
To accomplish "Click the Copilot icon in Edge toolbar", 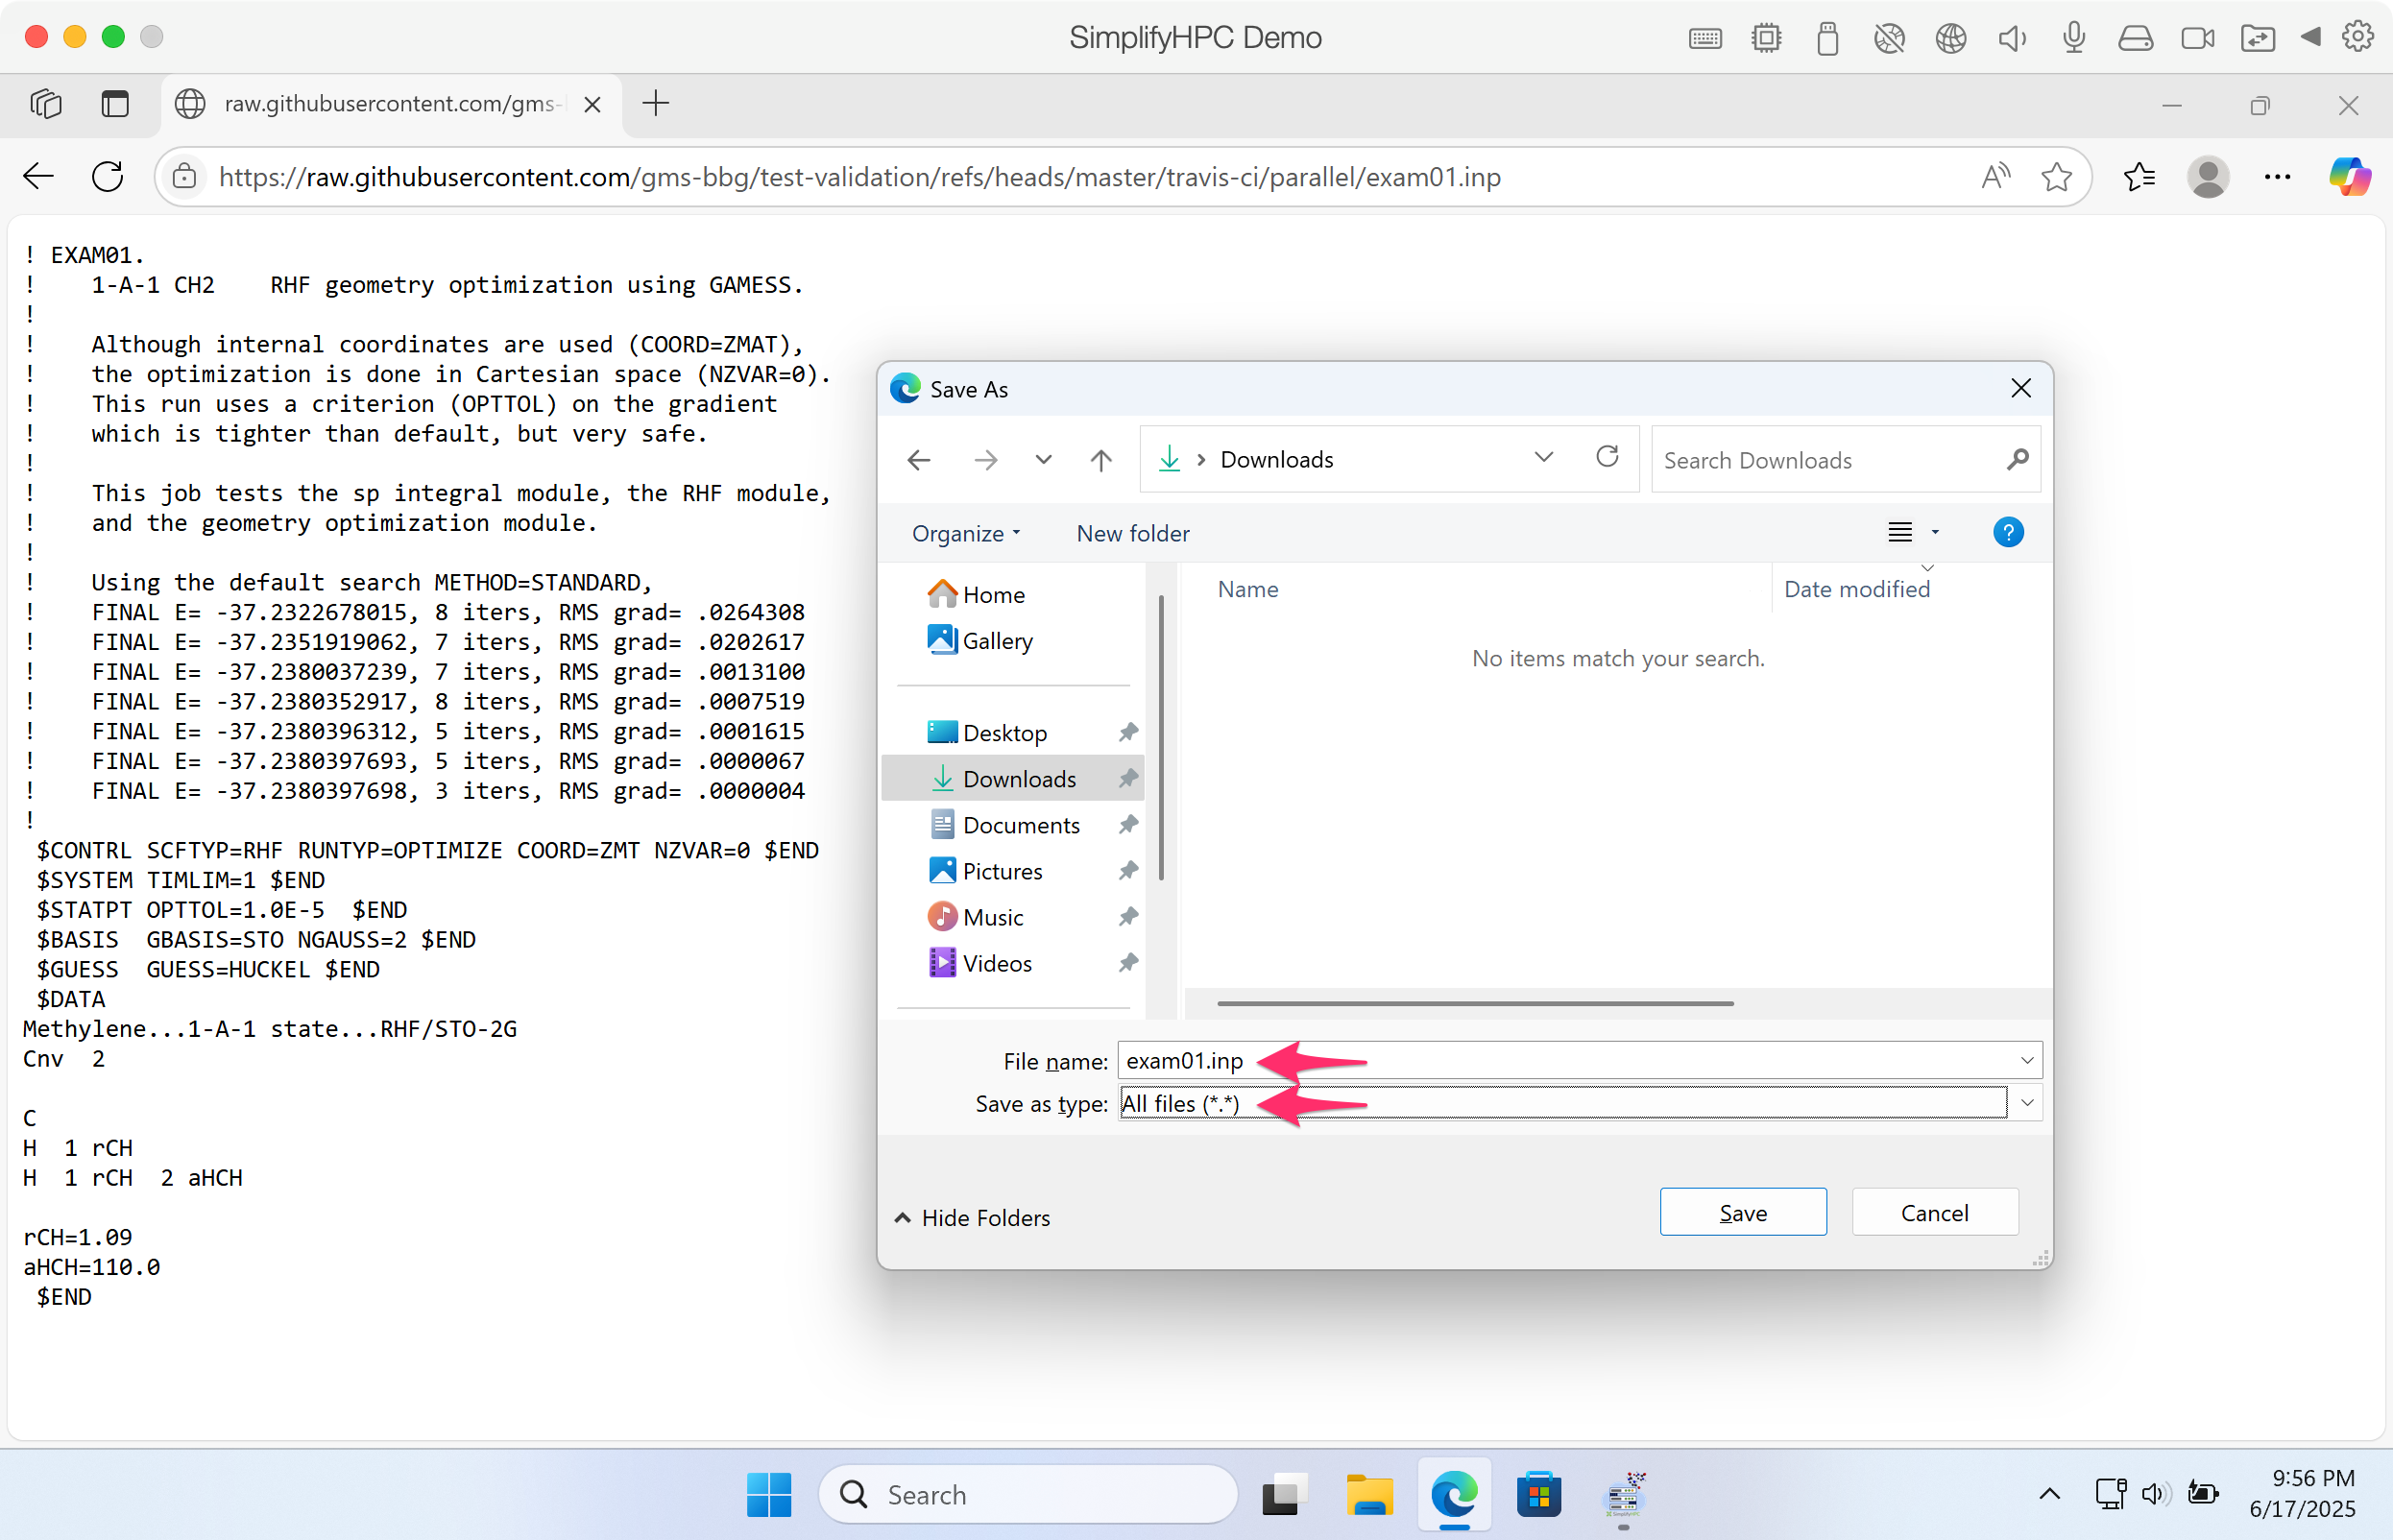I will point(2349,177).
